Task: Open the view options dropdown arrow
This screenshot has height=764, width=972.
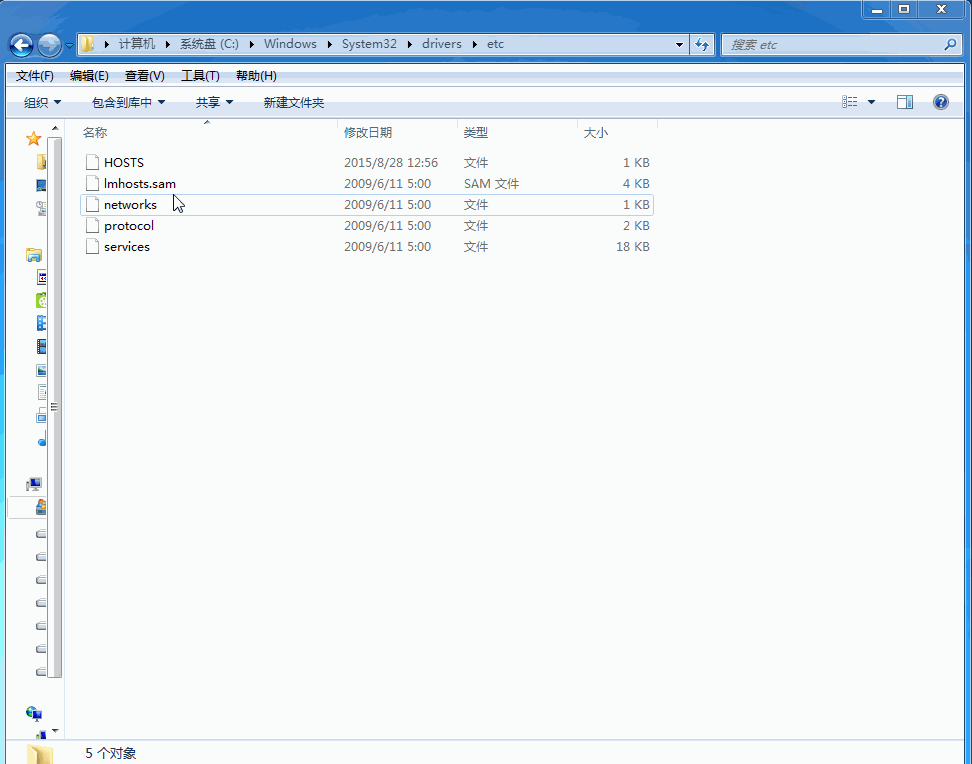Action: coord(871,102)
